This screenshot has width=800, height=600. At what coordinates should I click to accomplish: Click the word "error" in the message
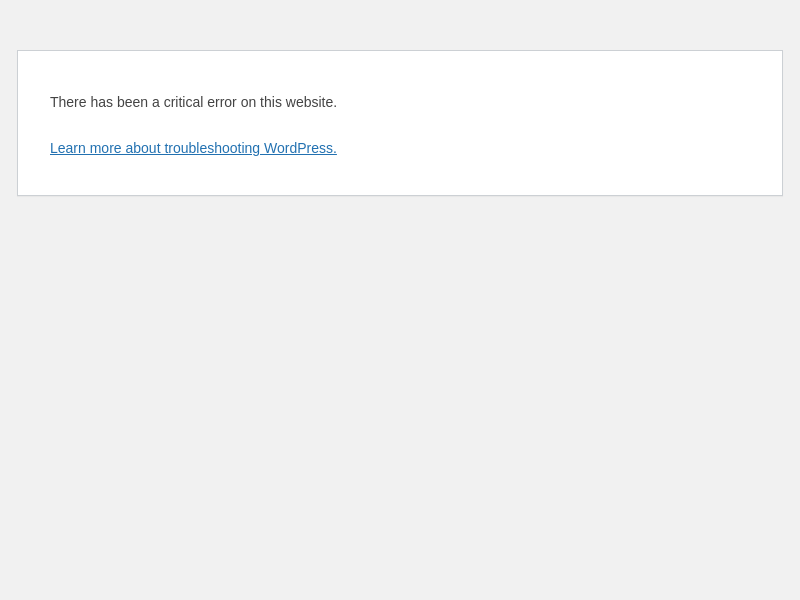point(222,102)
